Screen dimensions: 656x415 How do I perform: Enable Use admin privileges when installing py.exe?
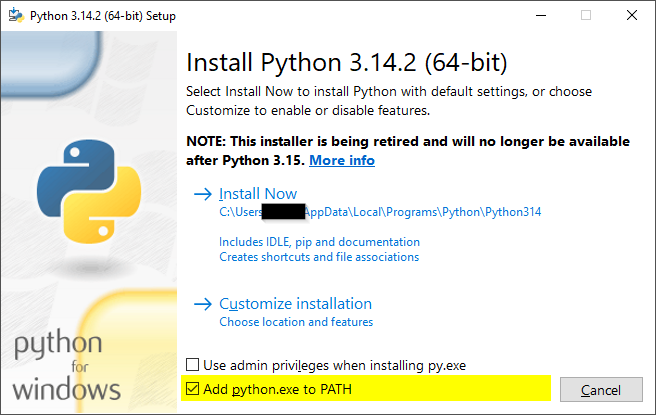pyautogui.click(x=194, y=365)
